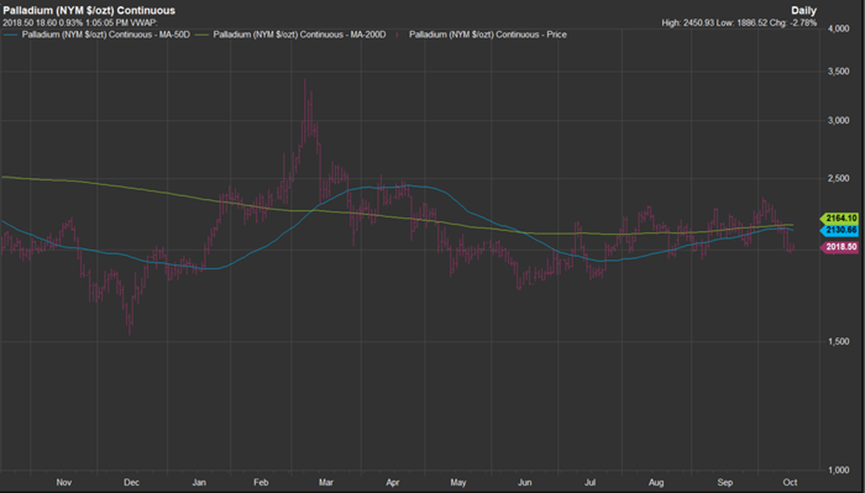The width and height of the screenshot is (865, 493).
Task: Click the Feb month label
Action: pos(261,483)
